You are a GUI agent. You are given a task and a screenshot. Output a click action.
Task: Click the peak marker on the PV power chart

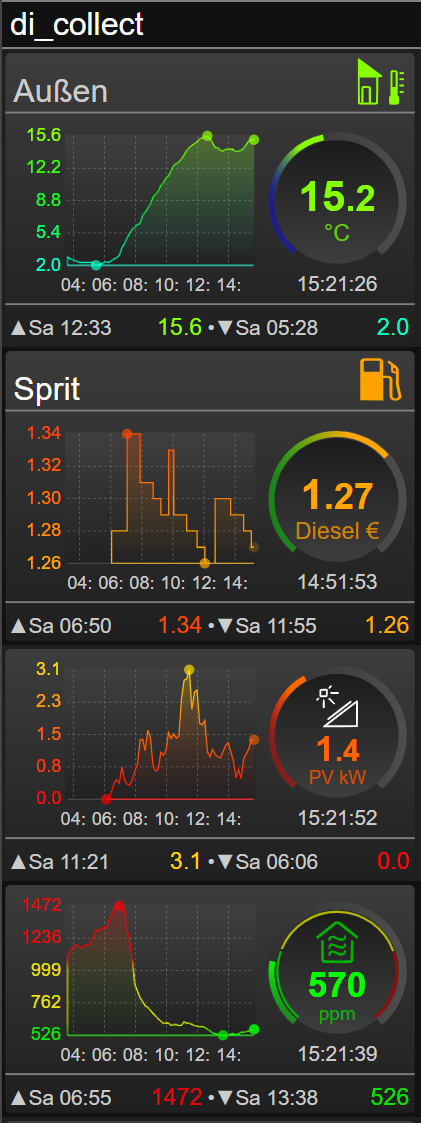[189, 670]
